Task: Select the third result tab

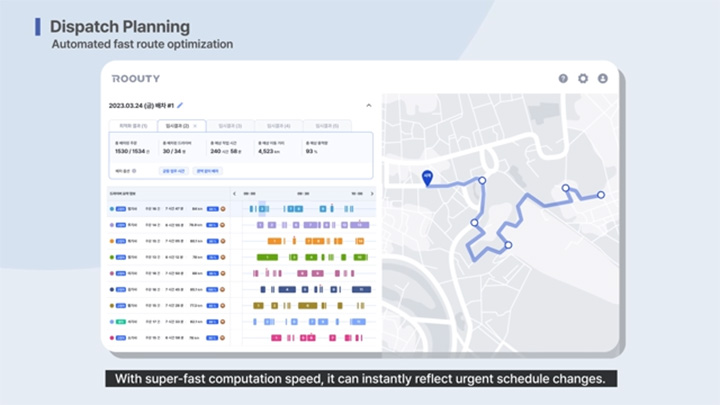Action: [230, 126]
